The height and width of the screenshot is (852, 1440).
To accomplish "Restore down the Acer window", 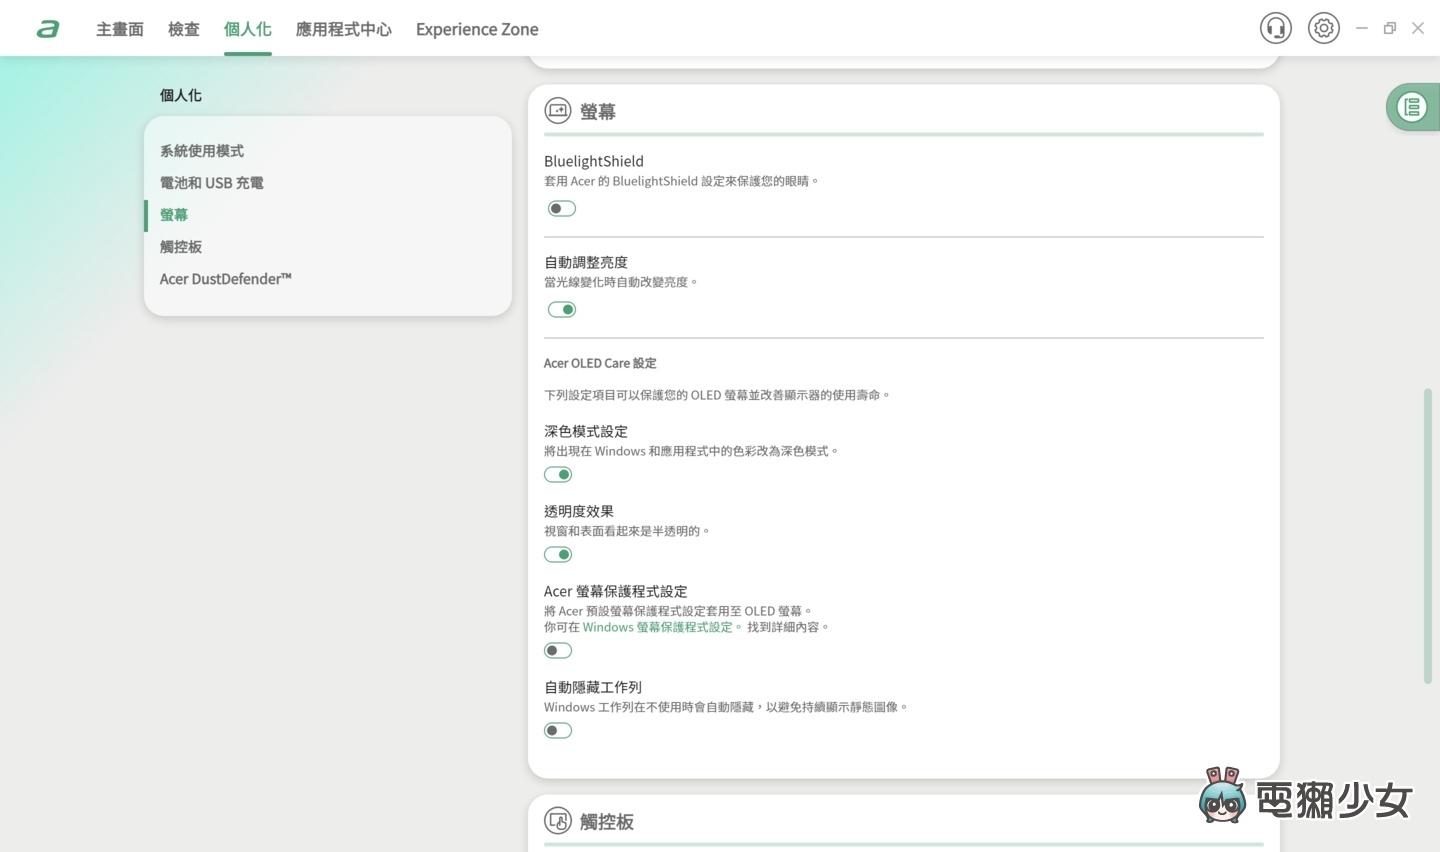I will 1389,28.
